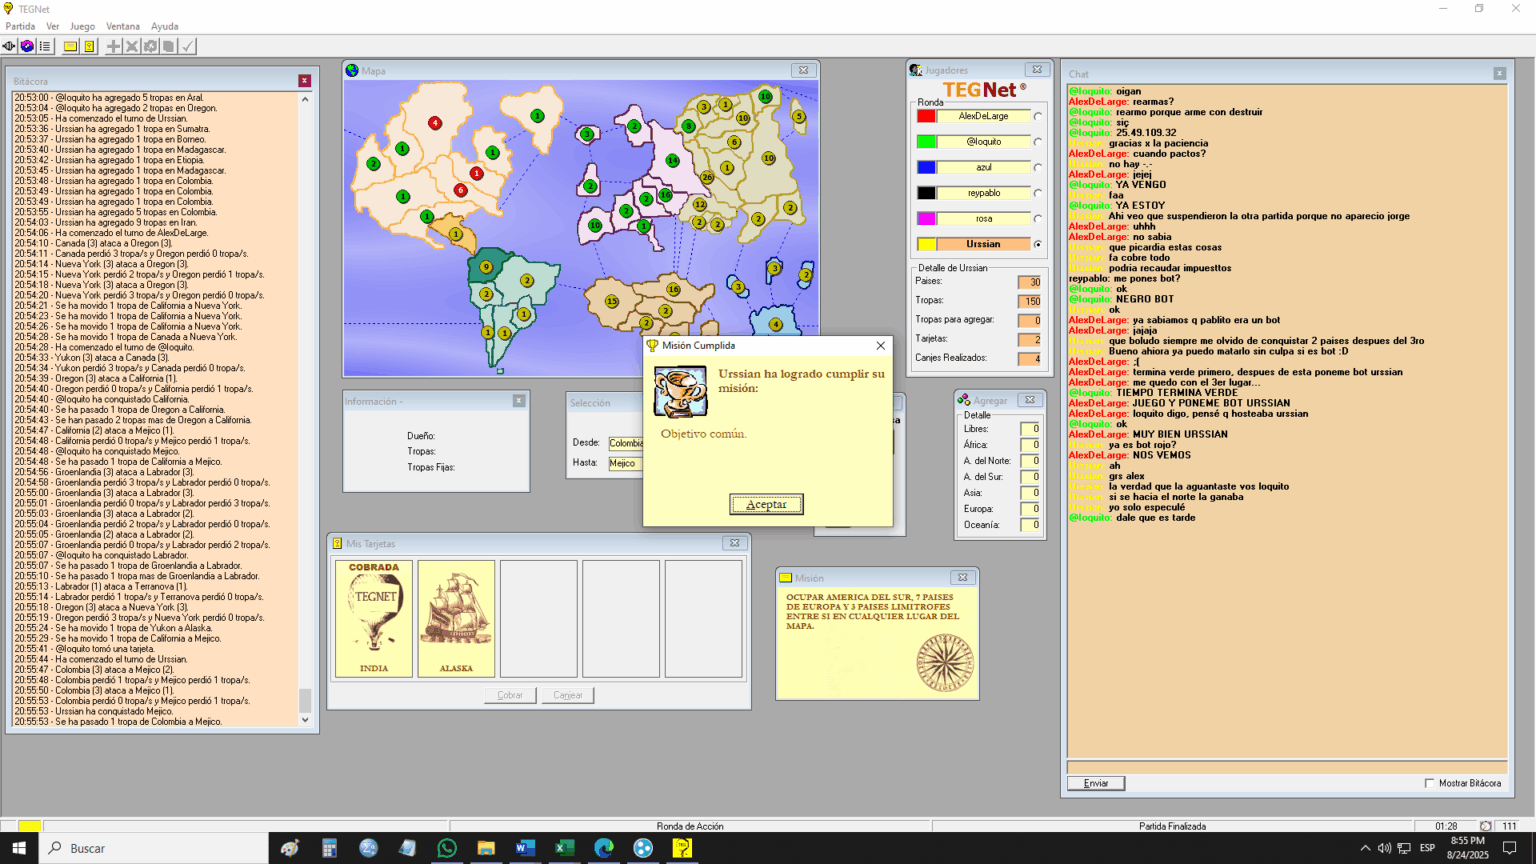Screen dimensions: 1536x864
Task: Enable the Mostrar Bitácora checkbox
Action: coord(1429,783)
